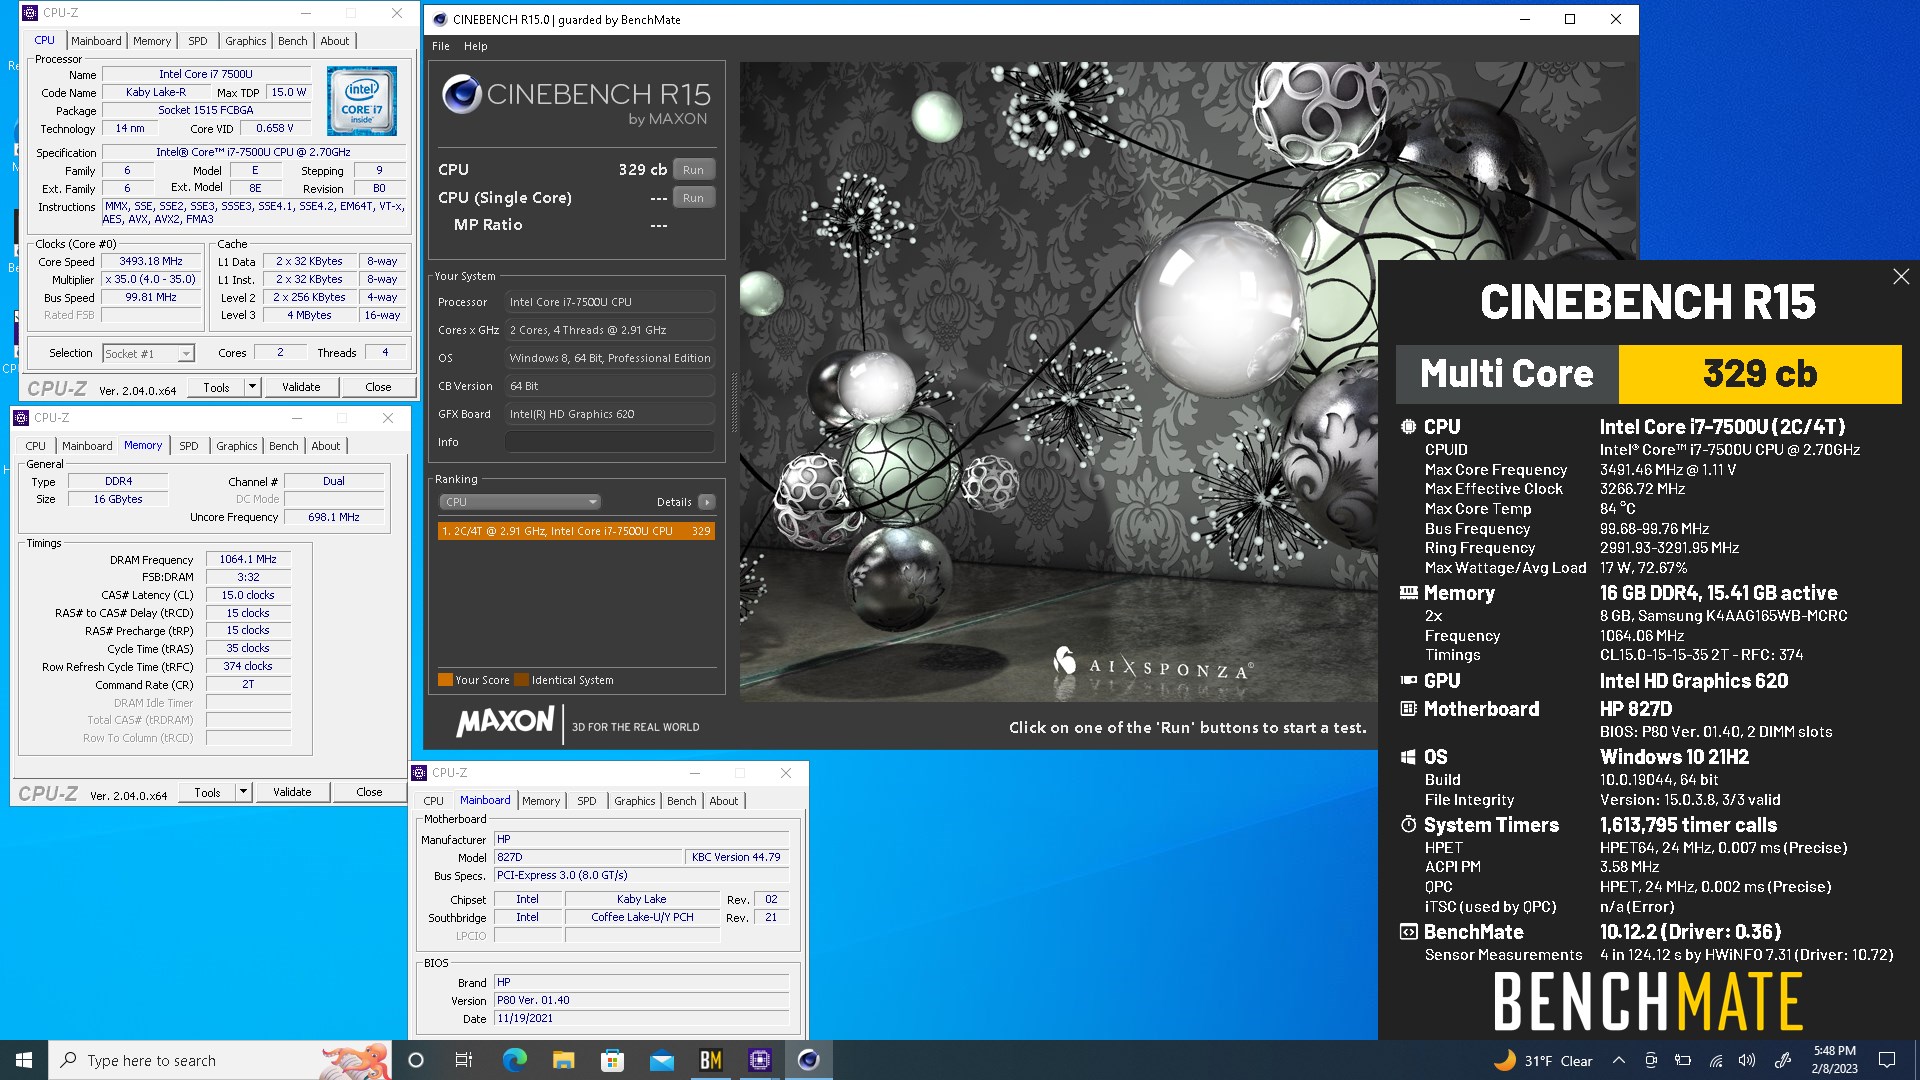Click the MAXON logo in Cinebench footer
Screen dimensions: 1920x1080
(x=505, y=722)
